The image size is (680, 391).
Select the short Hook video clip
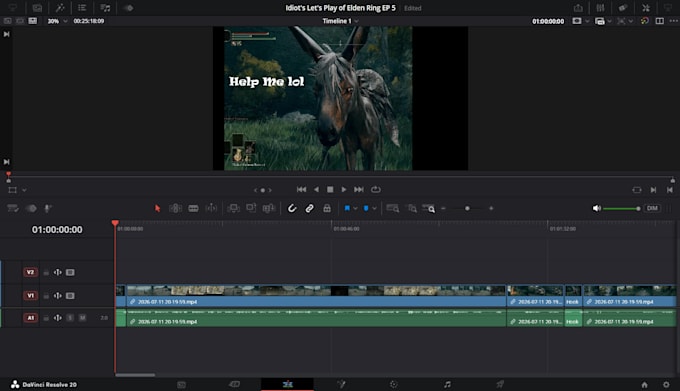pyautogui.click(x=573, y=296)
